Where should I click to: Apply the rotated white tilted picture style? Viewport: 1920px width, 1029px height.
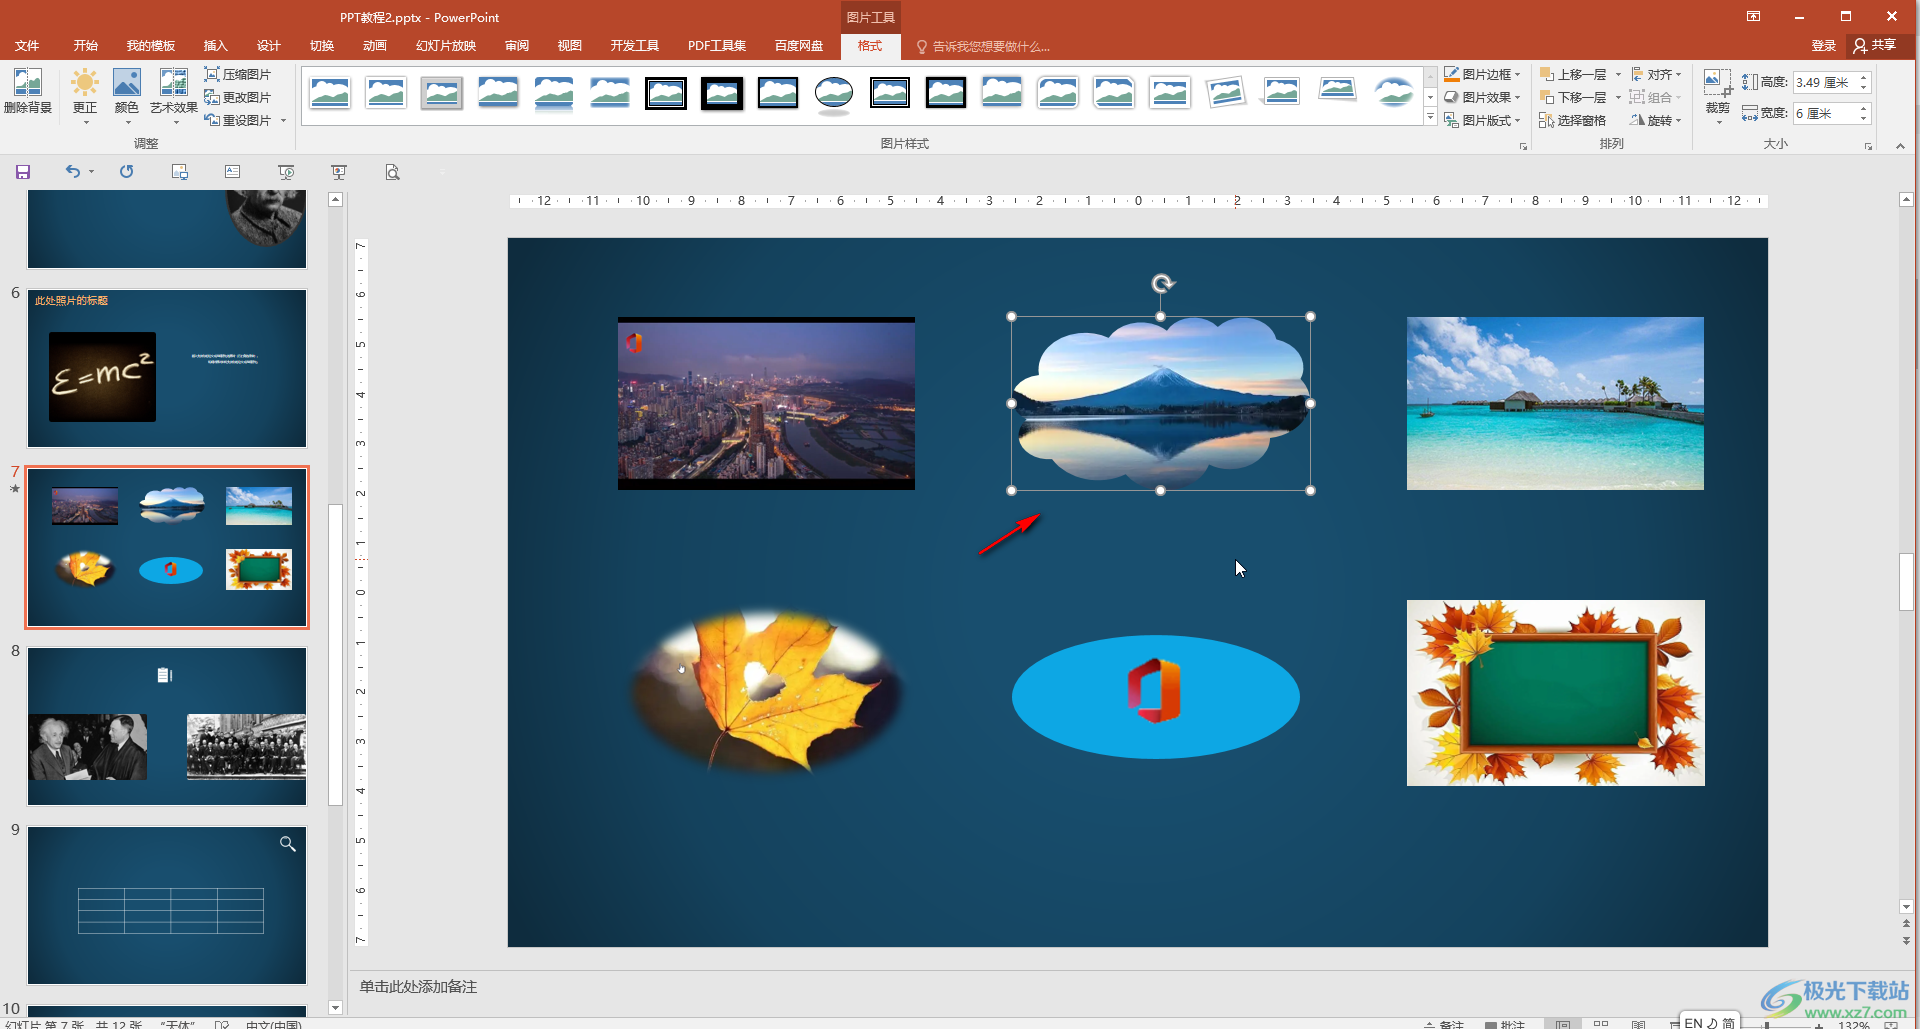pos(1226,94)
